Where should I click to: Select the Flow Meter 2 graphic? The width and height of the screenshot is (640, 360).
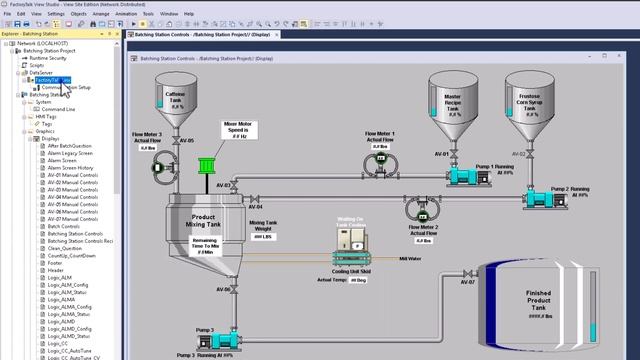(x=423, y=208)
